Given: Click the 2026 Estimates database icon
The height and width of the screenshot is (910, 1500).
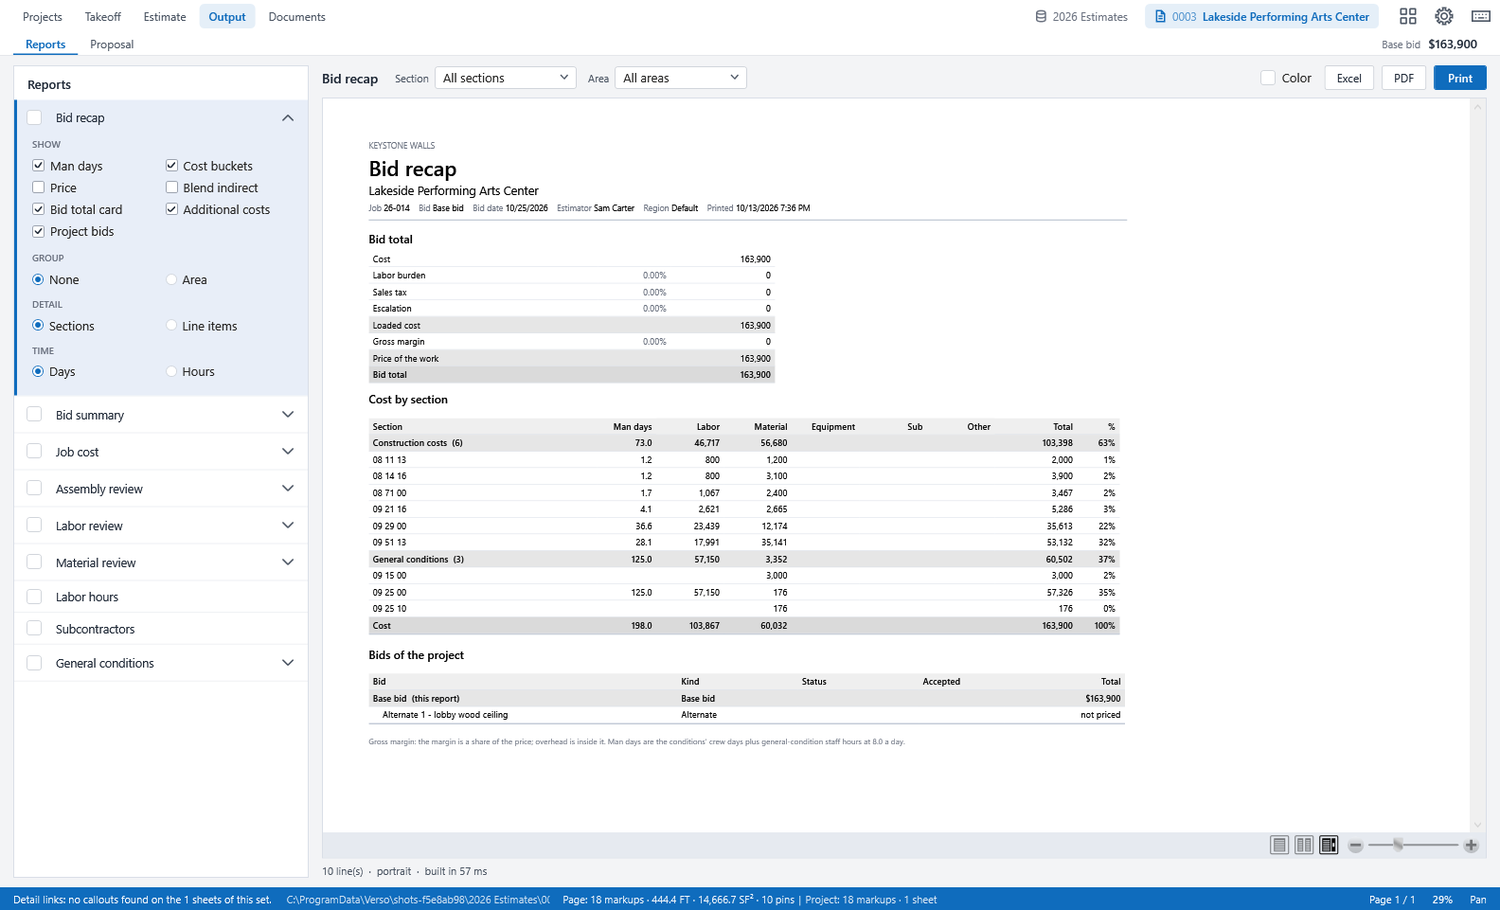Looking at the screenshot, I should tap(1041, 17).
